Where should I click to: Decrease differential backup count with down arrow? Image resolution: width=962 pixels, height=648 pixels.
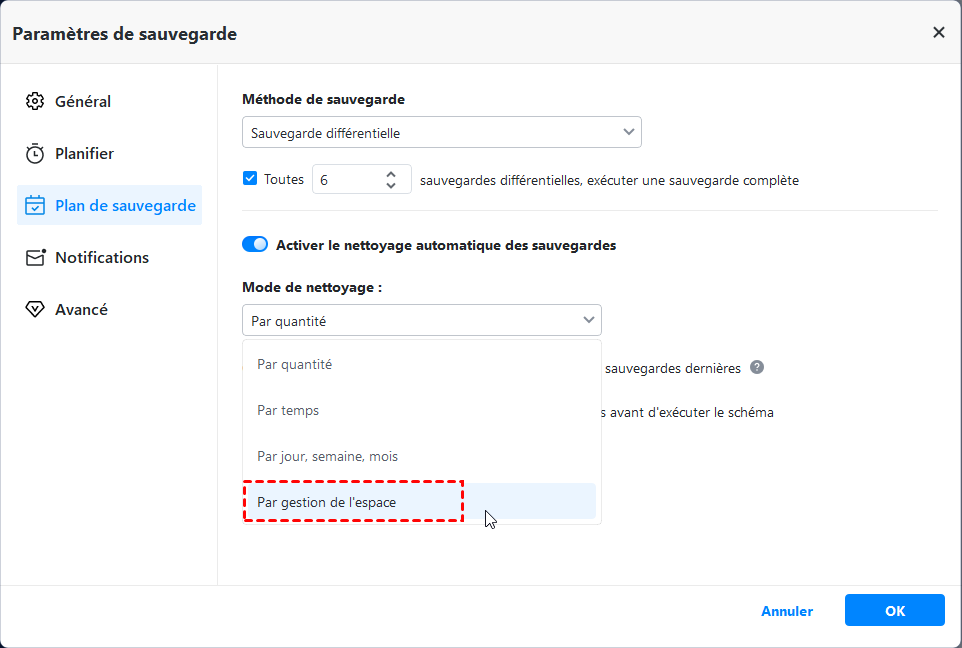pos(391,186)
